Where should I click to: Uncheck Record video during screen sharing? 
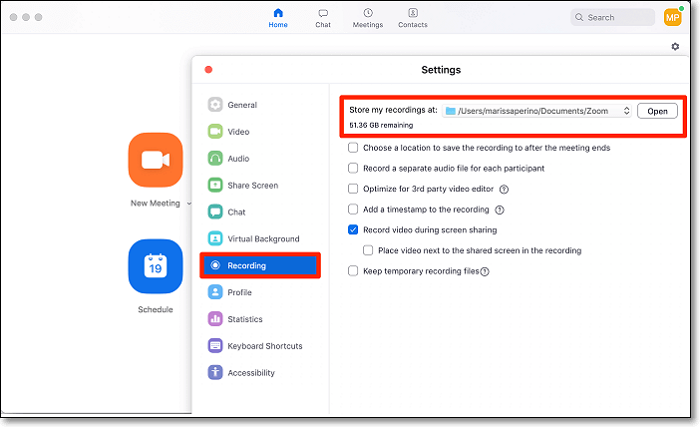click(x=353, y=229)
